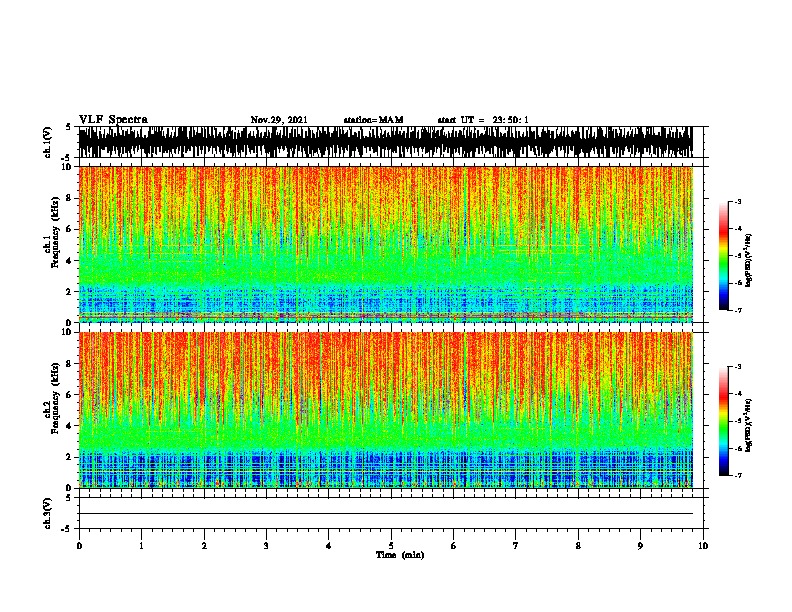Click the "station=MAM" header label

(x=373, y=120)
